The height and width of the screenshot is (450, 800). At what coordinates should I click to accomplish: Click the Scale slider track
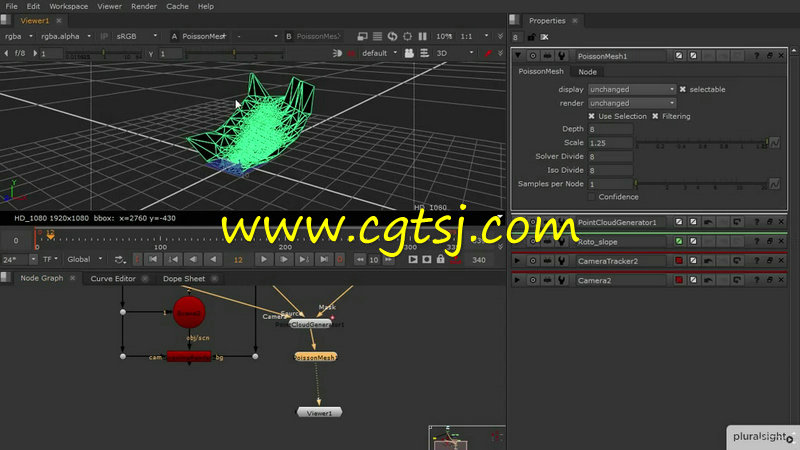click(702, 143)
